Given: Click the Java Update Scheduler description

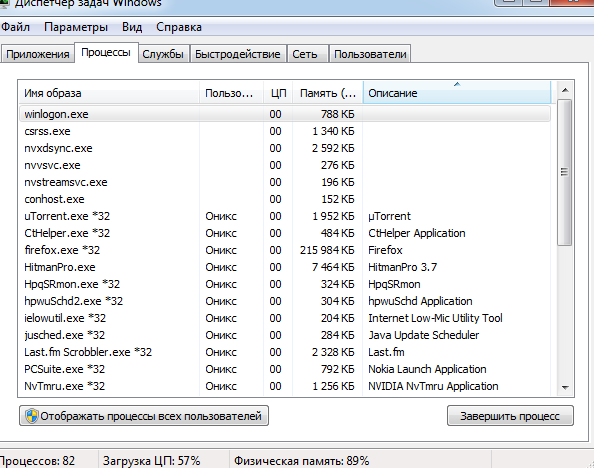Looking at the screenshot, I should point(424,335).
